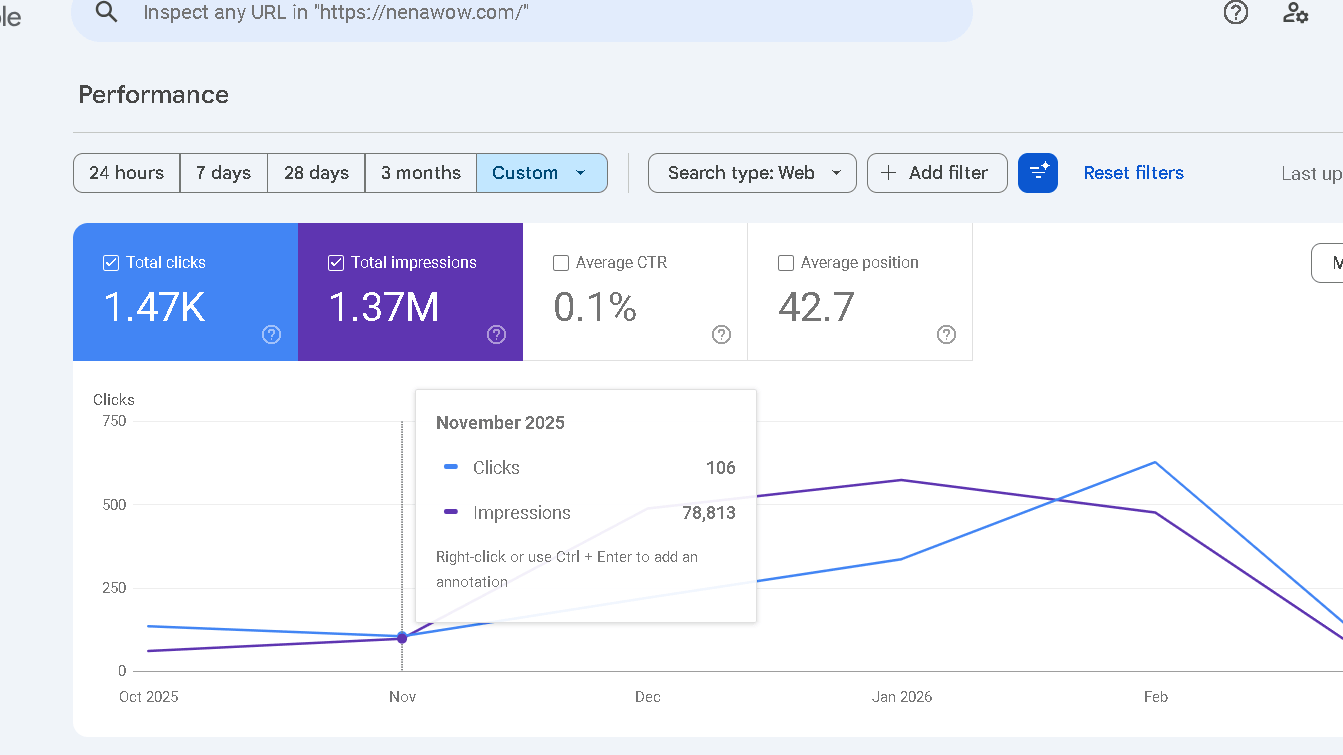Click inside the Inspect any URL field
Image resolution: width=1343 pixels, height=755 pixels.
point(400,14)
